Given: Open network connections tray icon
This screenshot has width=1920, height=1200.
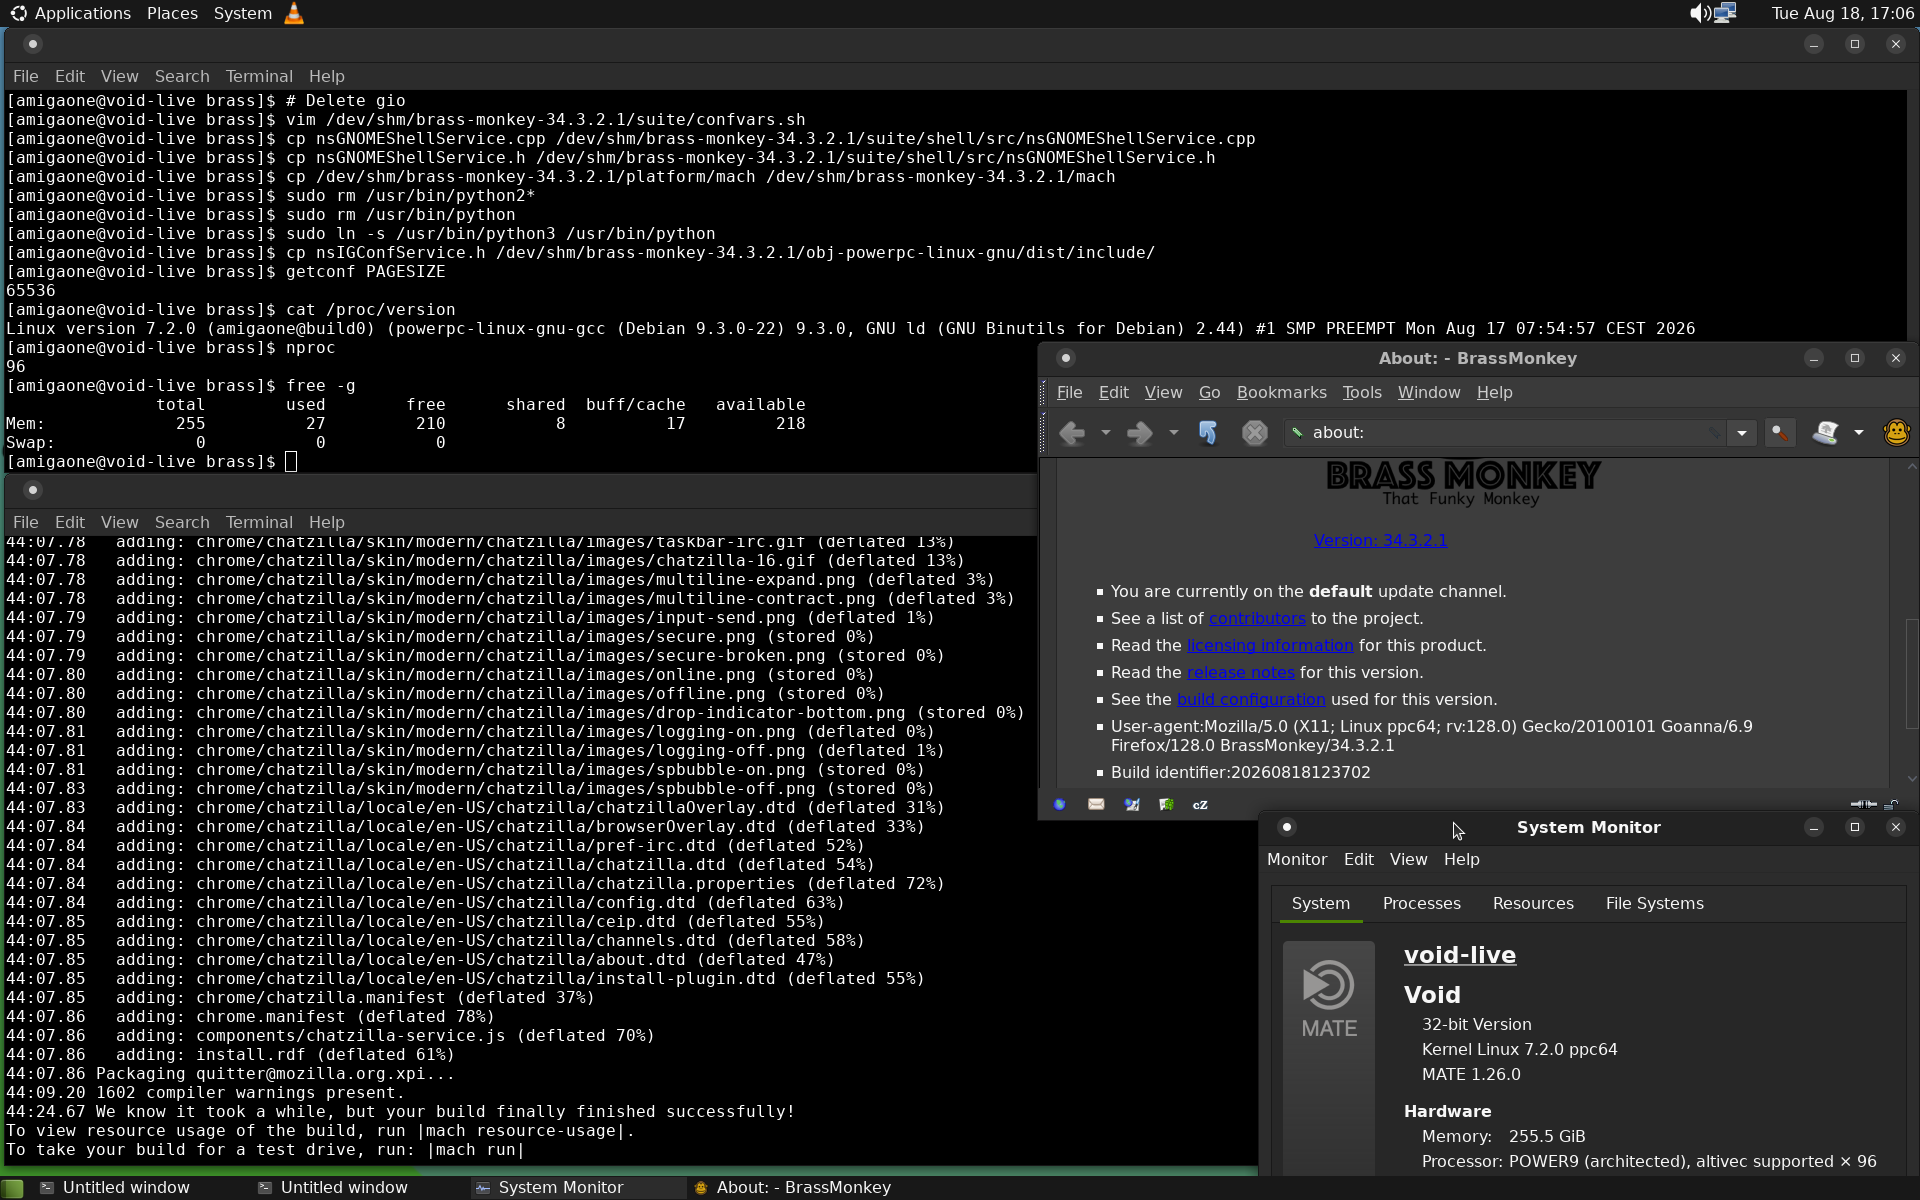Looking at the screenshot, I should click(1725, 13).
